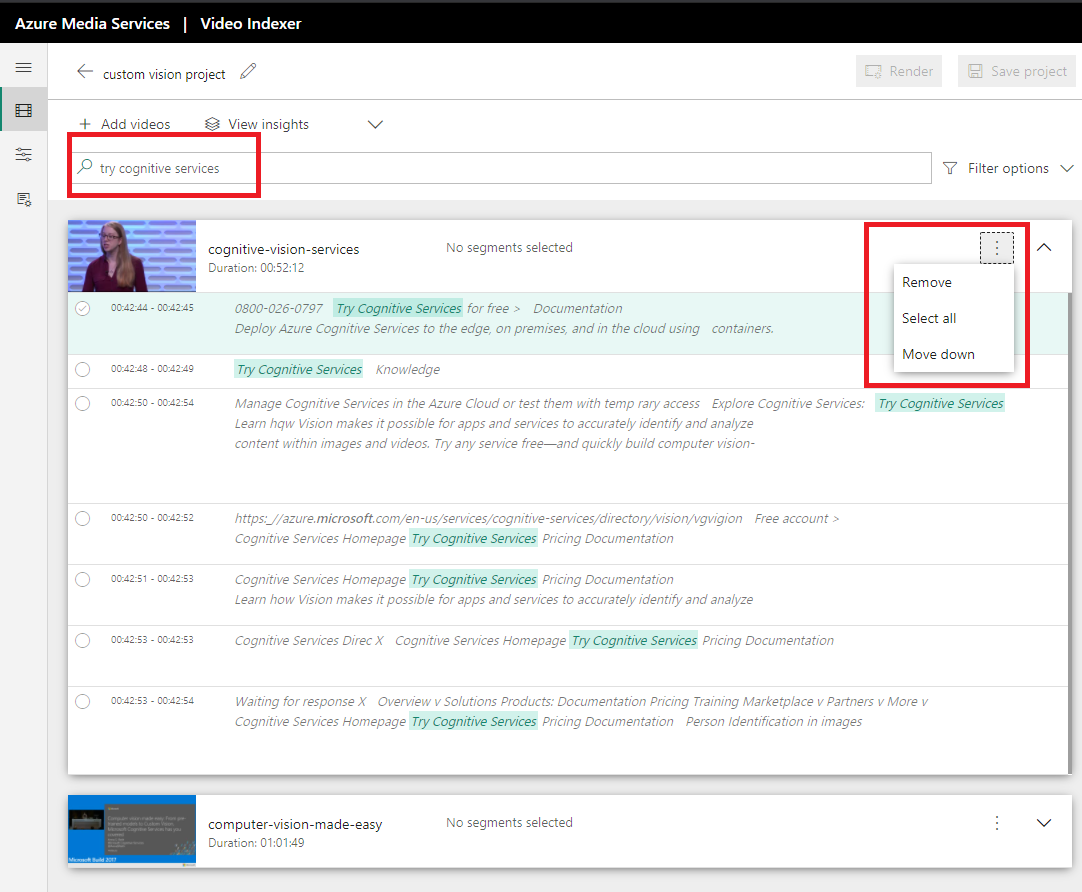
Task: Click the search magnifier icon
Action: (x=85, y=166)
